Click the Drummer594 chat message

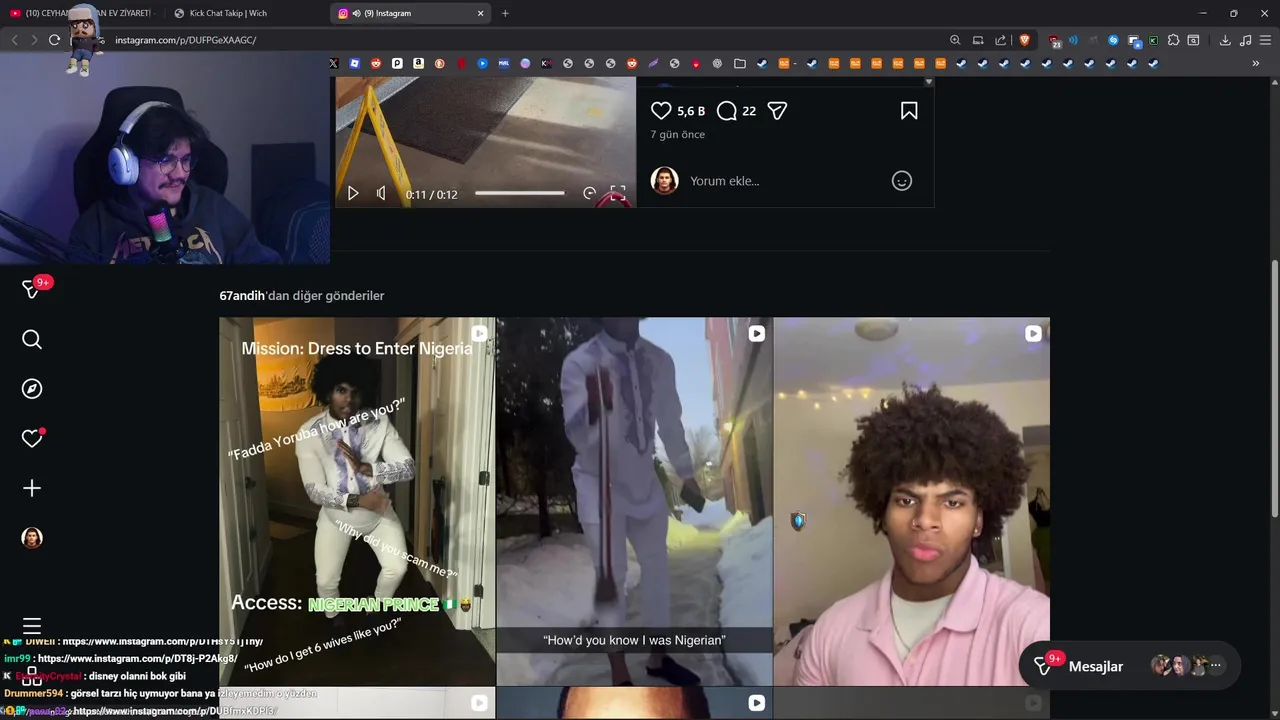click(160, 693)
